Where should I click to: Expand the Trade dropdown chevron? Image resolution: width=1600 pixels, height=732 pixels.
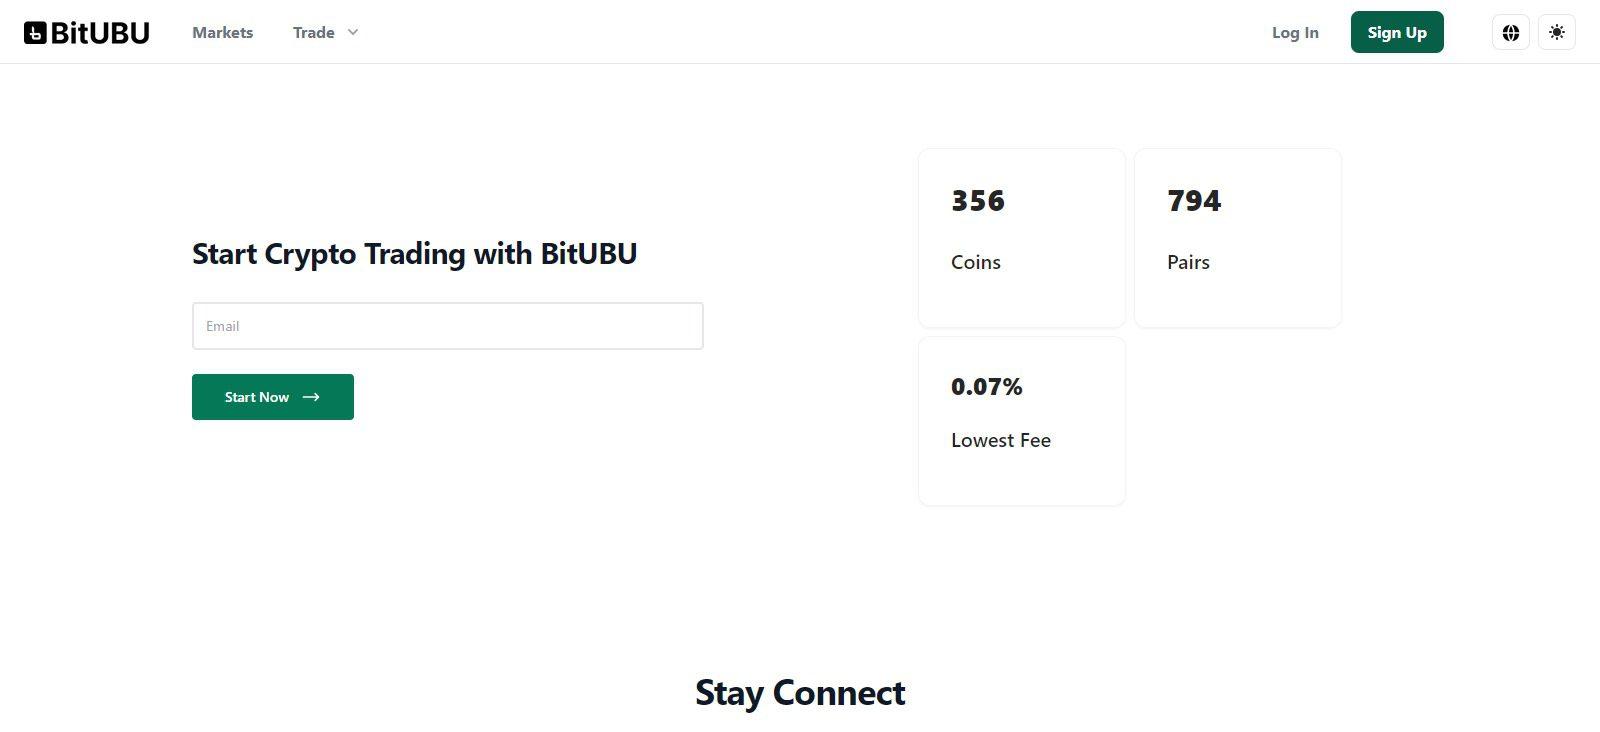tap(352, 32)
